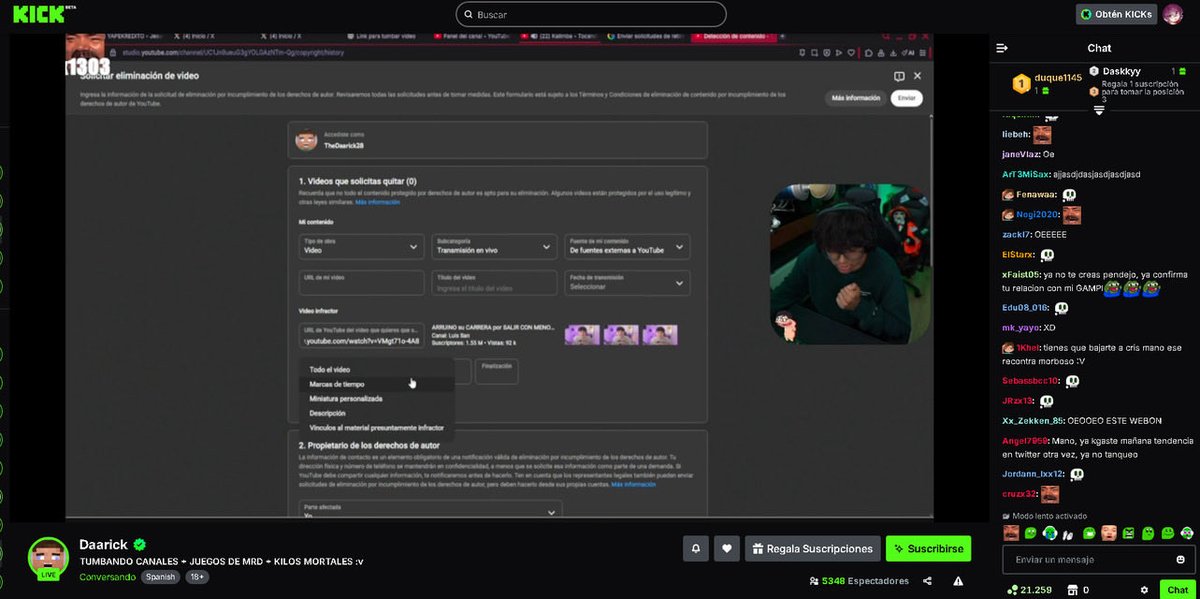Select Marcas de tiempo menu option

click(x=376, y=384)
